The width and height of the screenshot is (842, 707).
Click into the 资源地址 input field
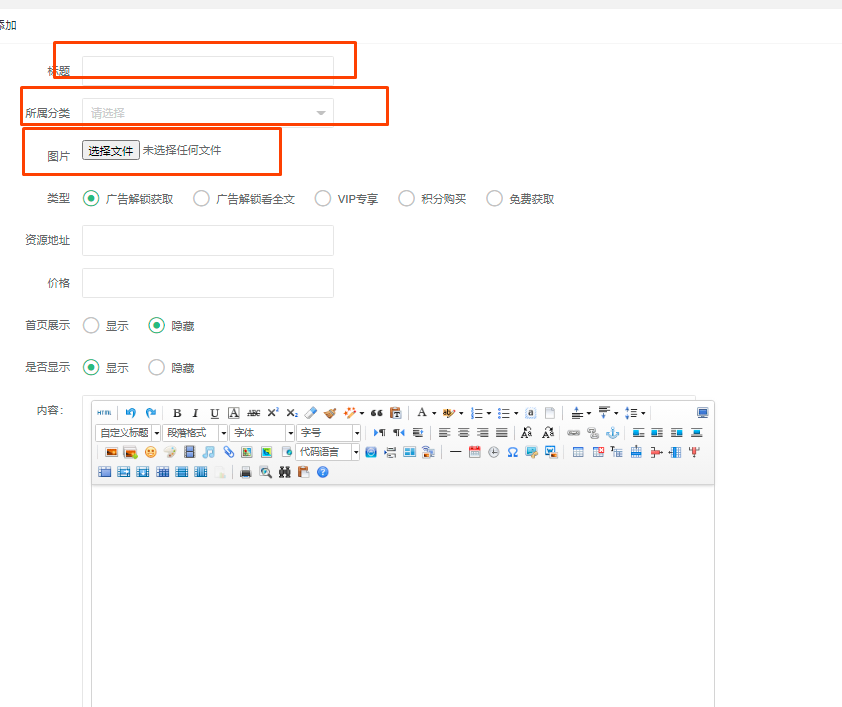(208, 240)
